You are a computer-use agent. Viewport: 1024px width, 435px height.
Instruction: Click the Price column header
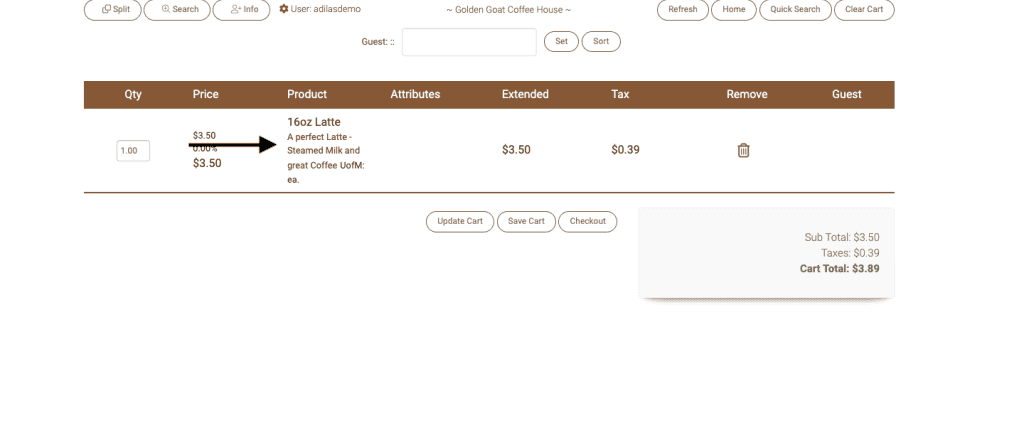click(205, 94)
